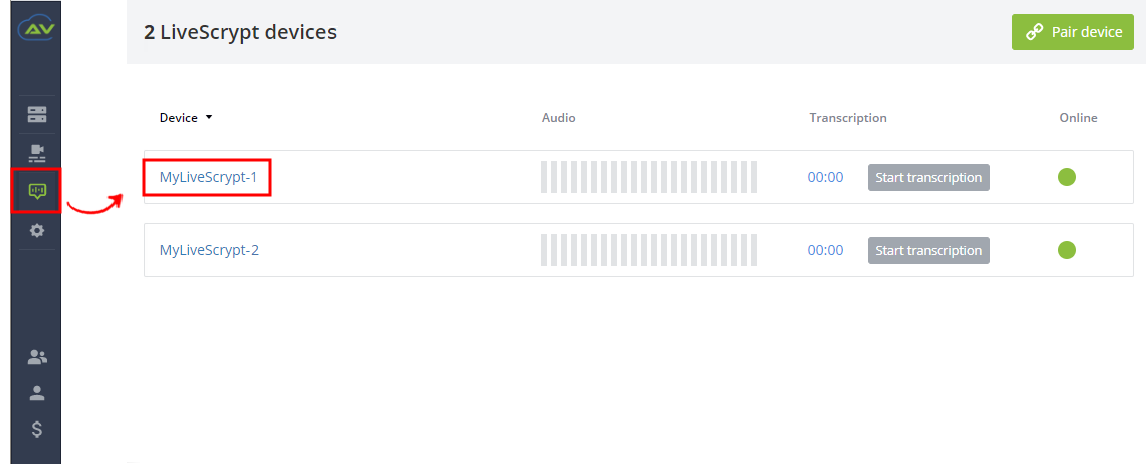
Task: Click the 00:00 timer for MyLiveScrypt-1
Action: (825, 177)
